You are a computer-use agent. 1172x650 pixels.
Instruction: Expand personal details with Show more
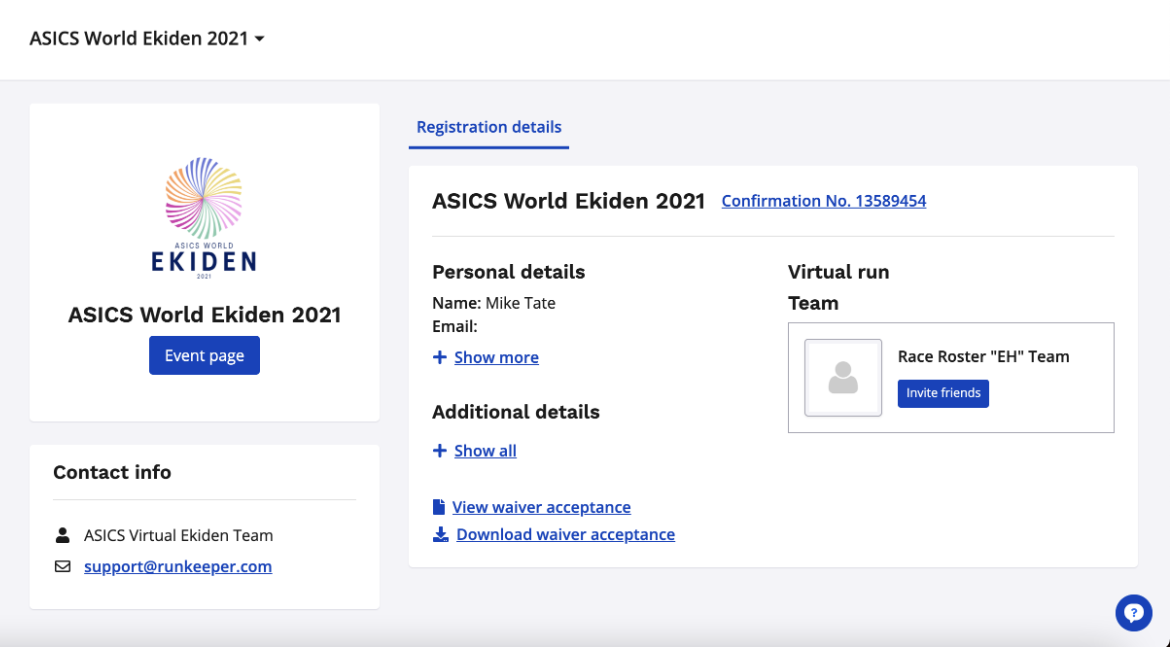coord(496,358)
